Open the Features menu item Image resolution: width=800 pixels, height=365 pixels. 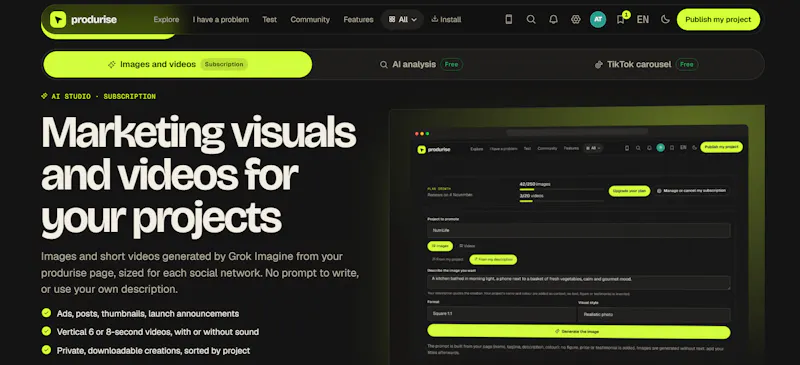click(x=359, y=19)
